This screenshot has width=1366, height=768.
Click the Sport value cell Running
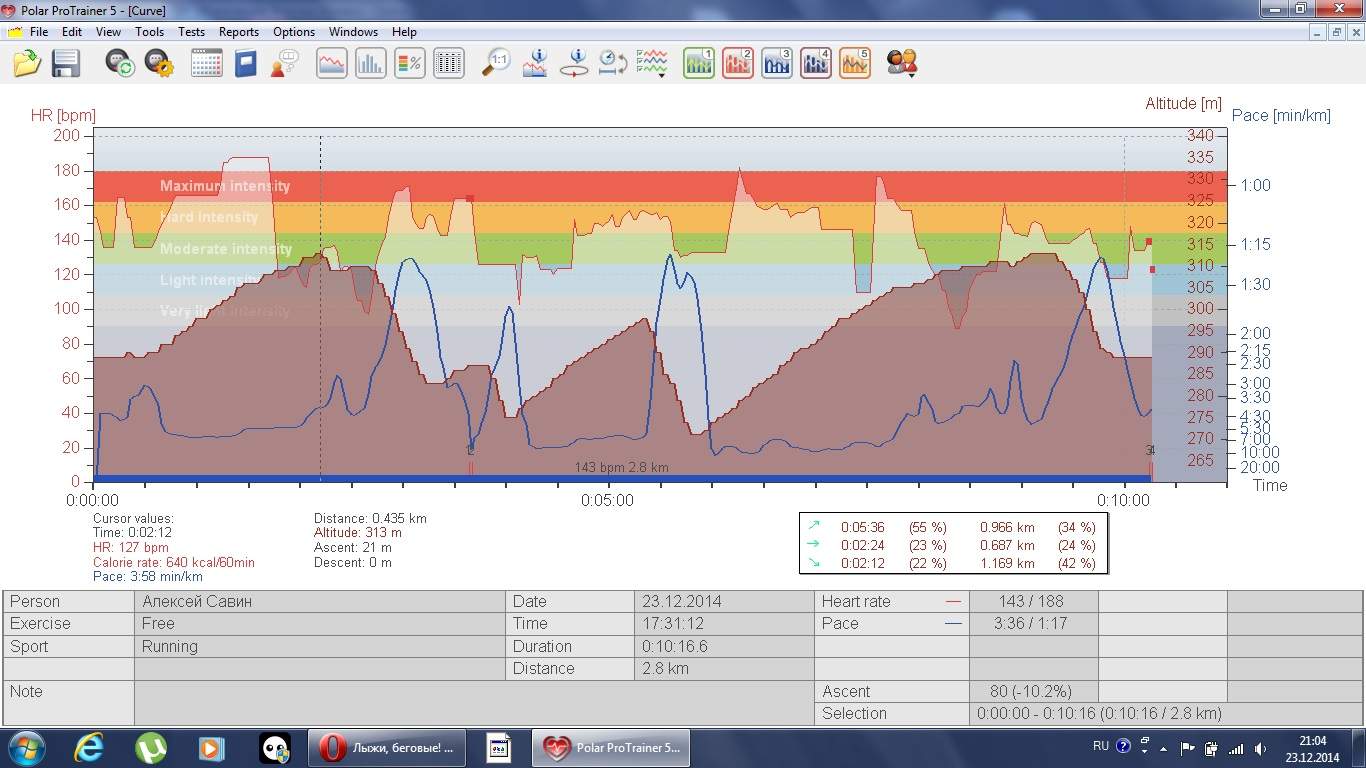coord(320,646)
